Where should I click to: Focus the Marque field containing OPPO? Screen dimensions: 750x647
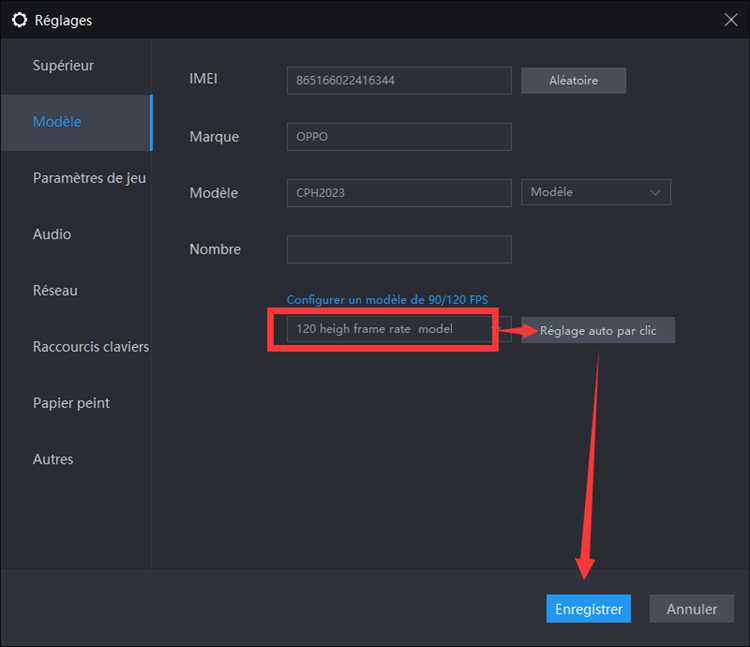coord(398,137)
